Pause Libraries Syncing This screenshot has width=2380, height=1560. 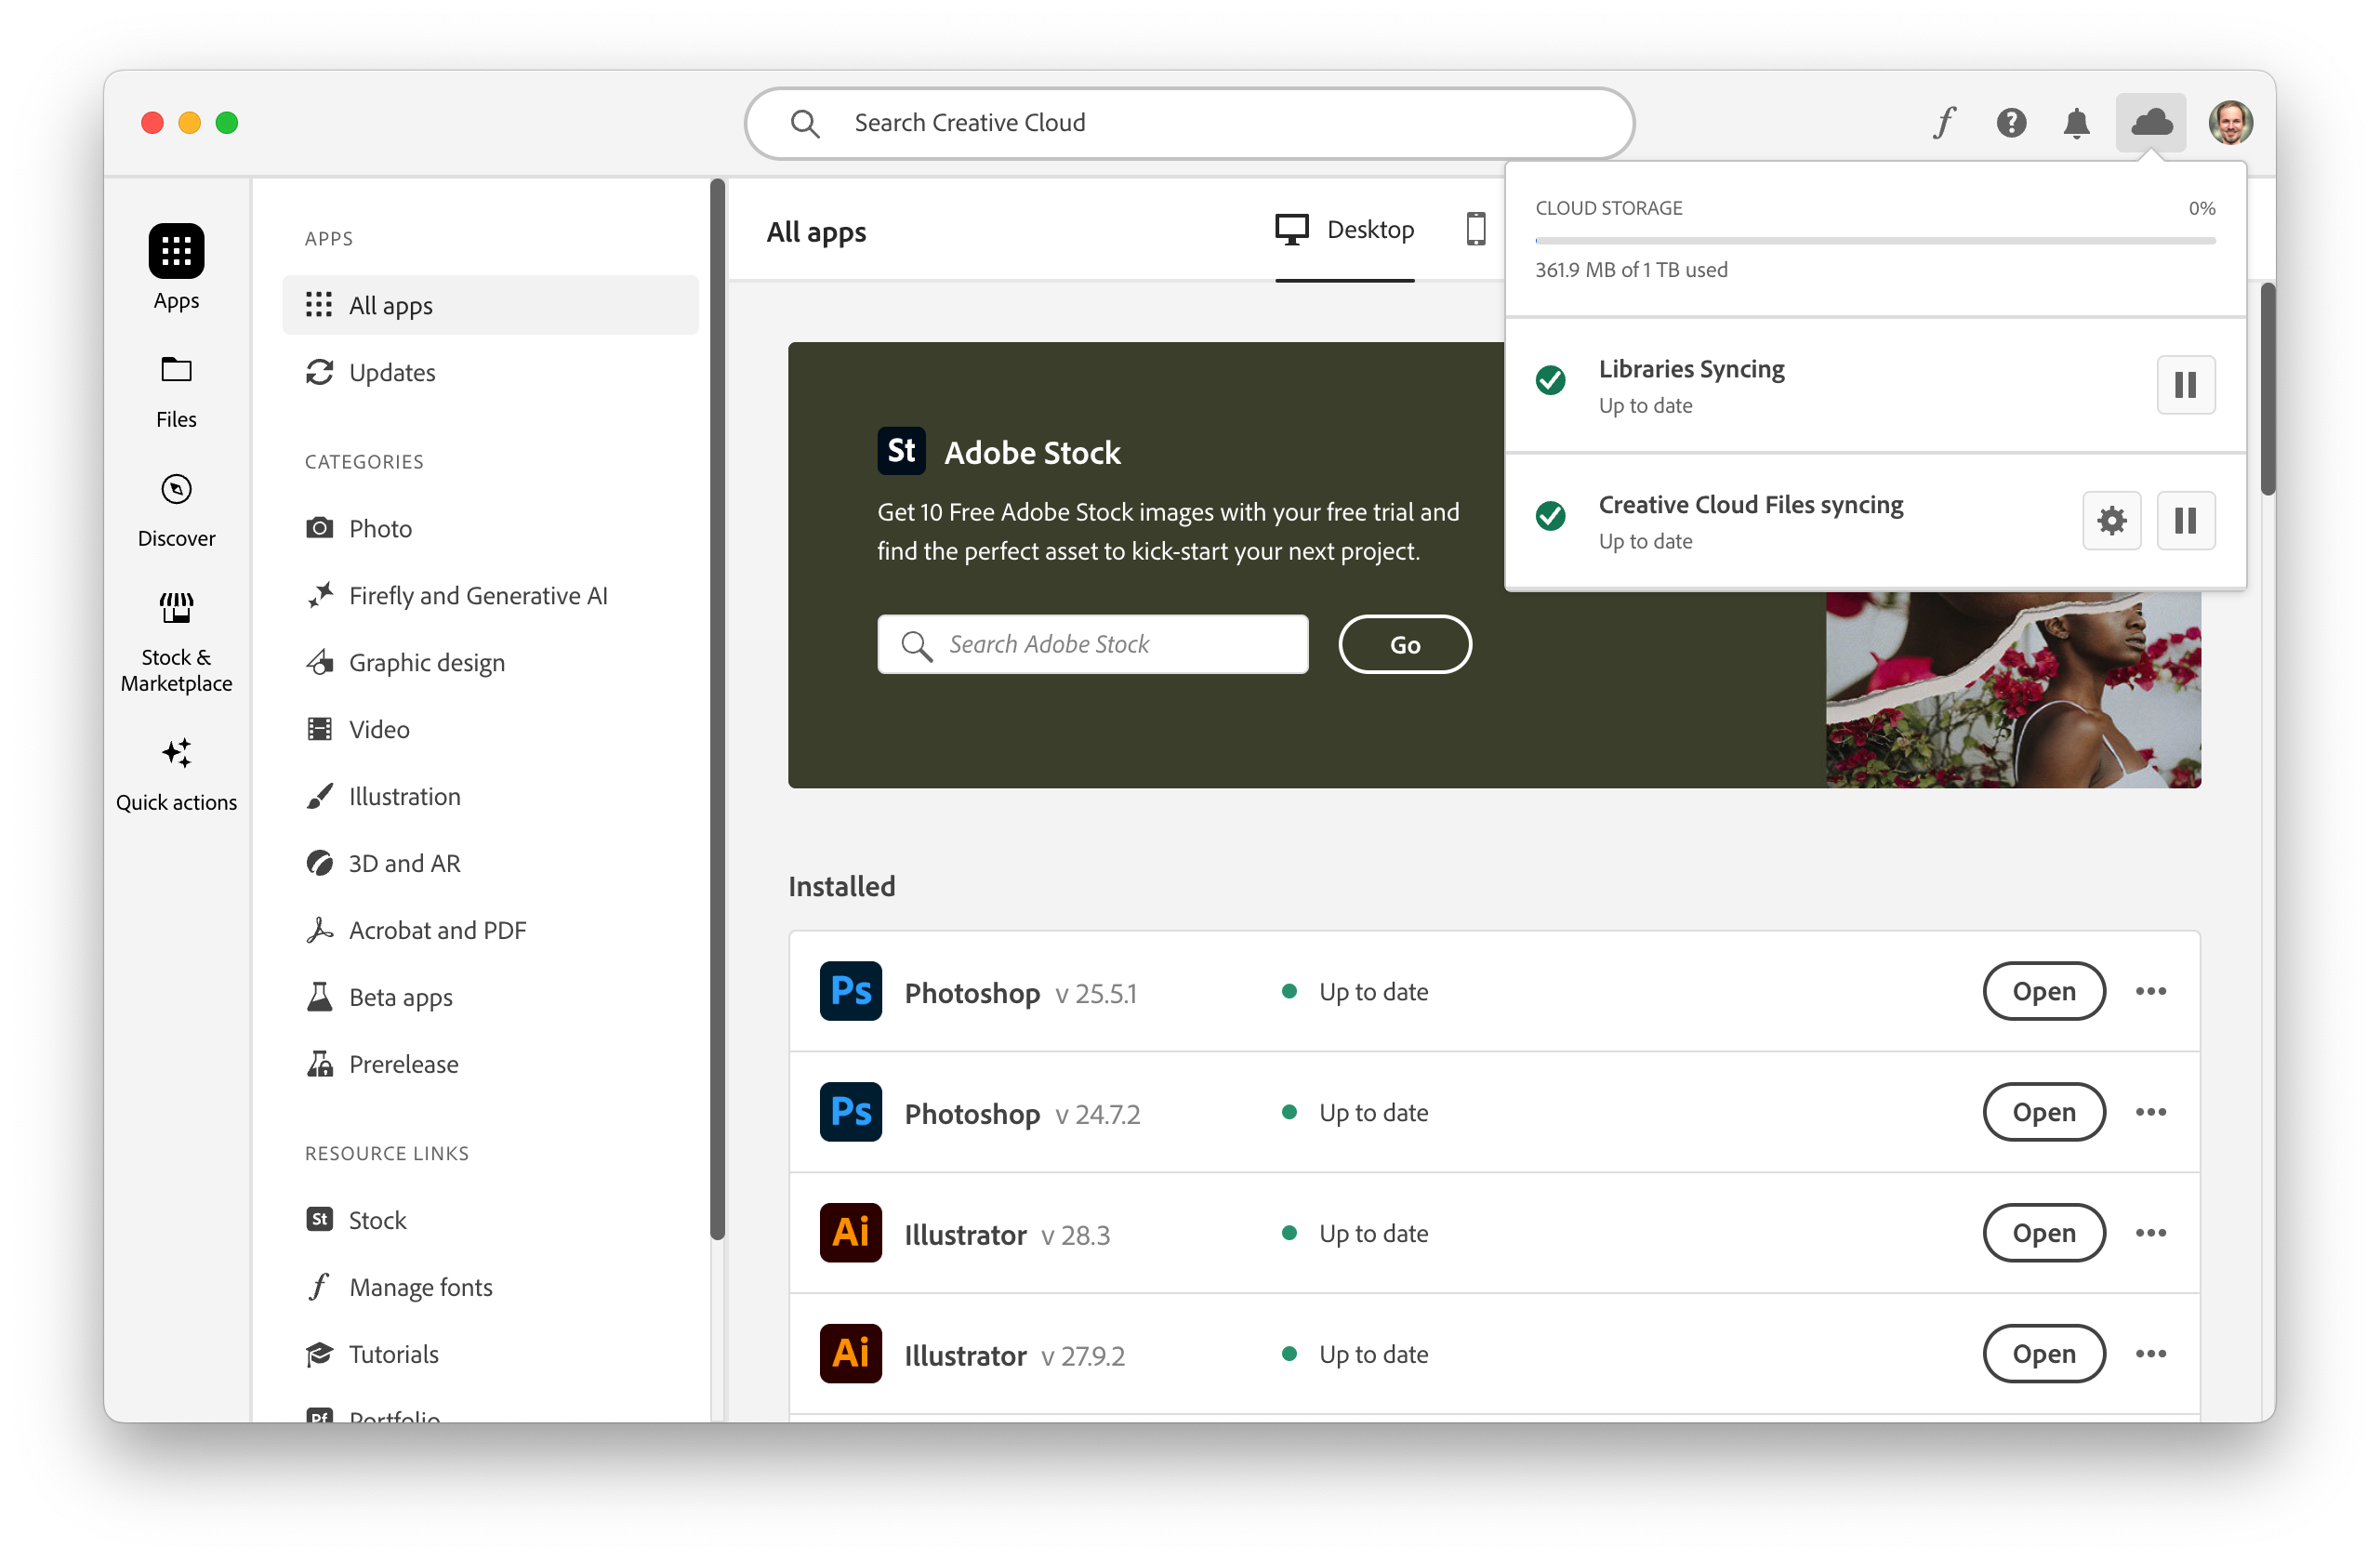(2185, 385)
